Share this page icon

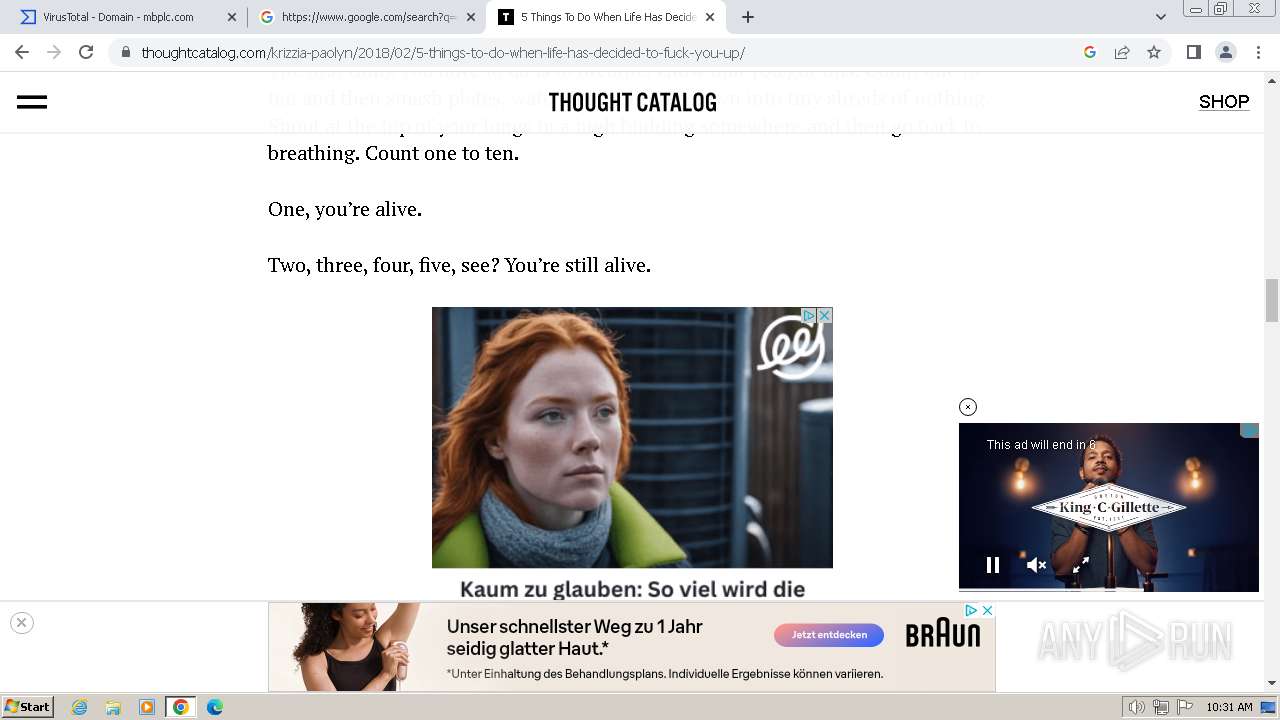point(1122,52)
